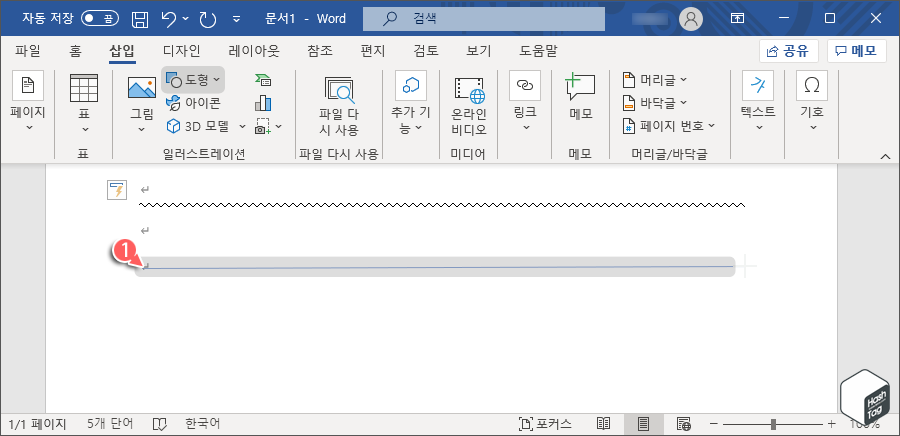This screenshot has height=436, width=900.
Task: Expand the screenshot dropdown arrow
Action: pos(279,126)
